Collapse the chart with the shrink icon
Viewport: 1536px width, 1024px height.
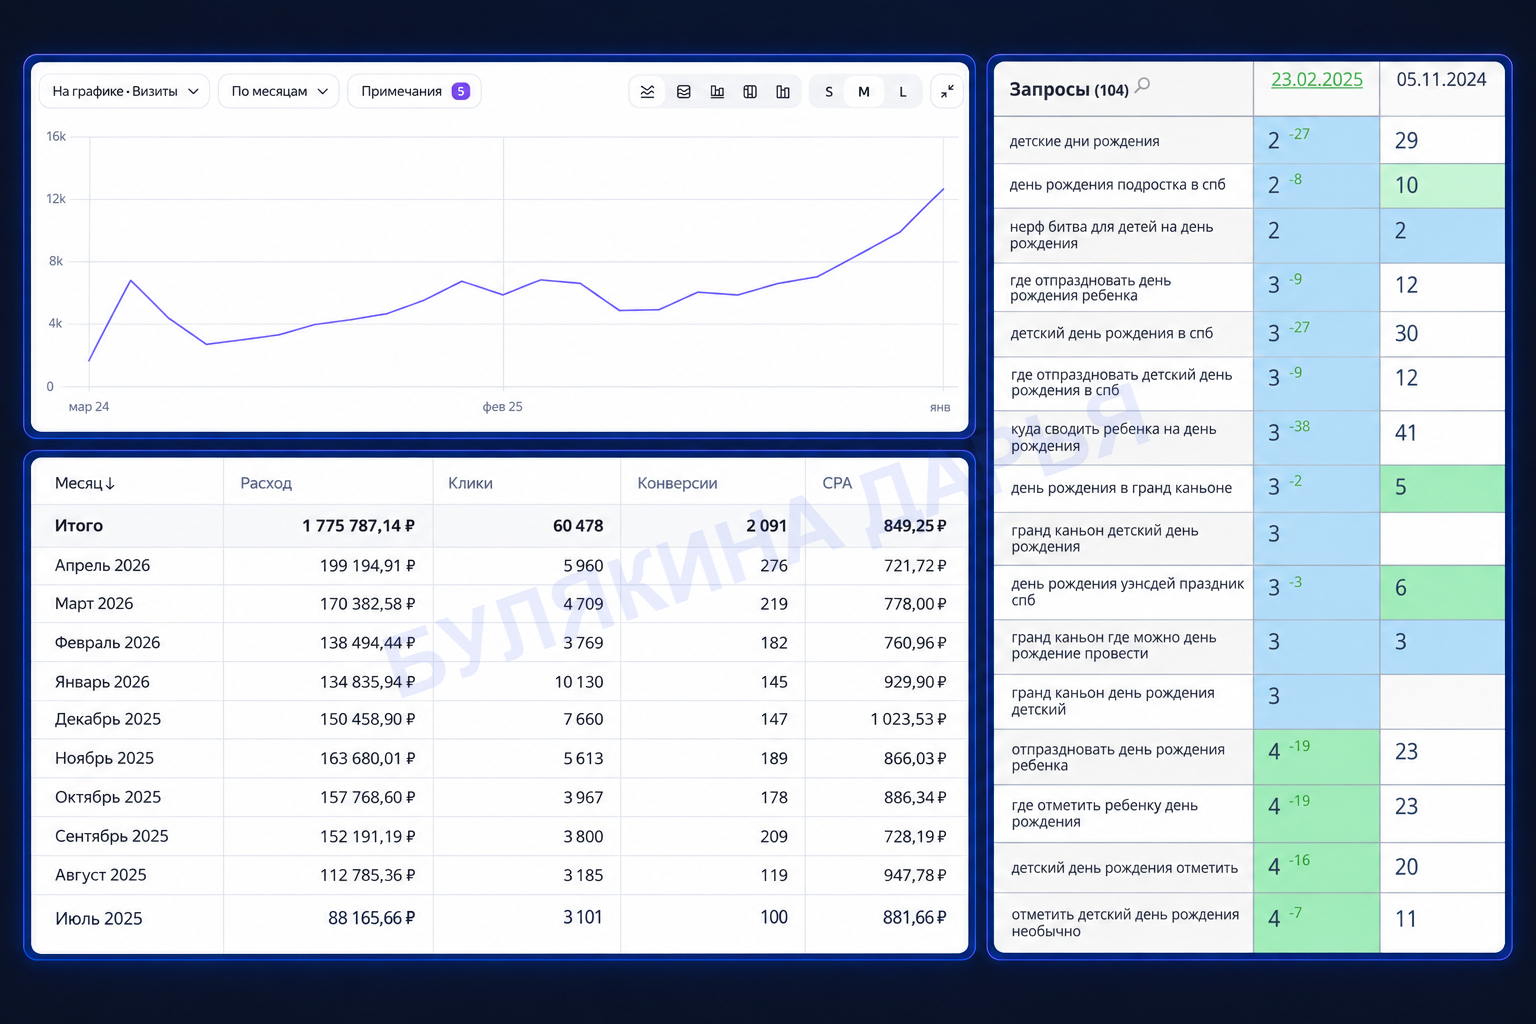947,91
